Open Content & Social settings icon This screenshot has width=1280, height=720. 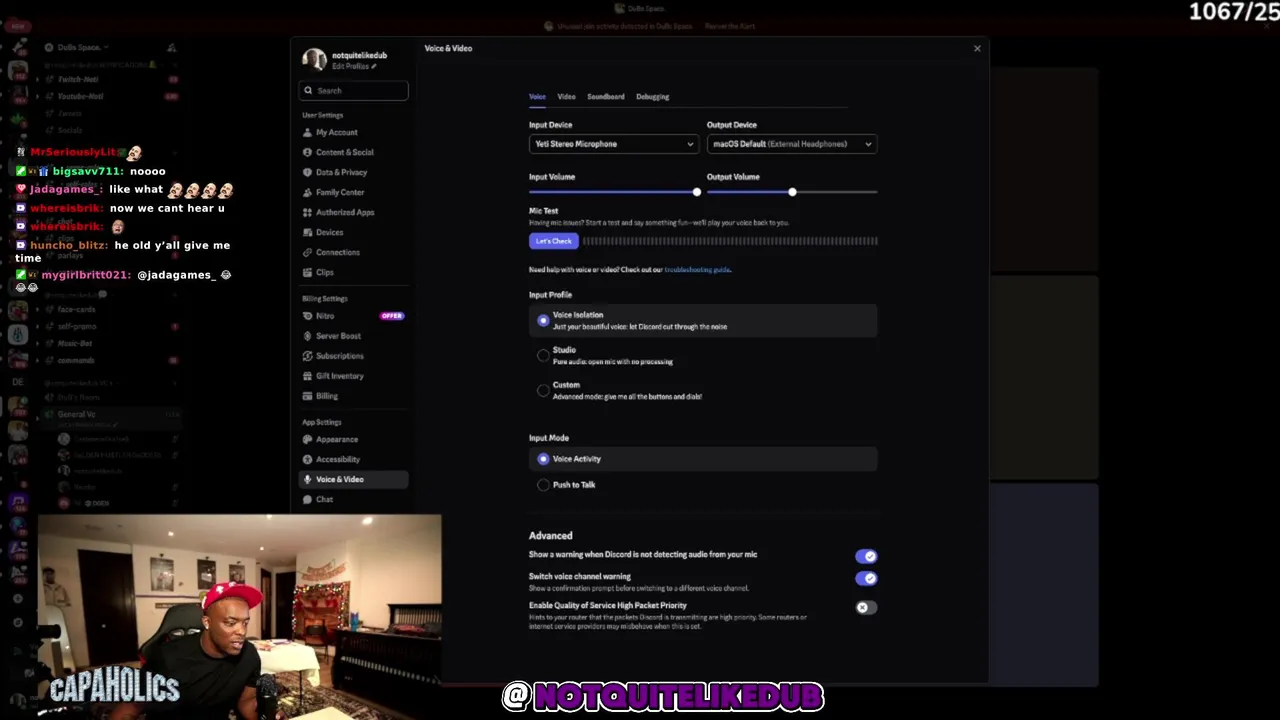(x=307, y=152)
